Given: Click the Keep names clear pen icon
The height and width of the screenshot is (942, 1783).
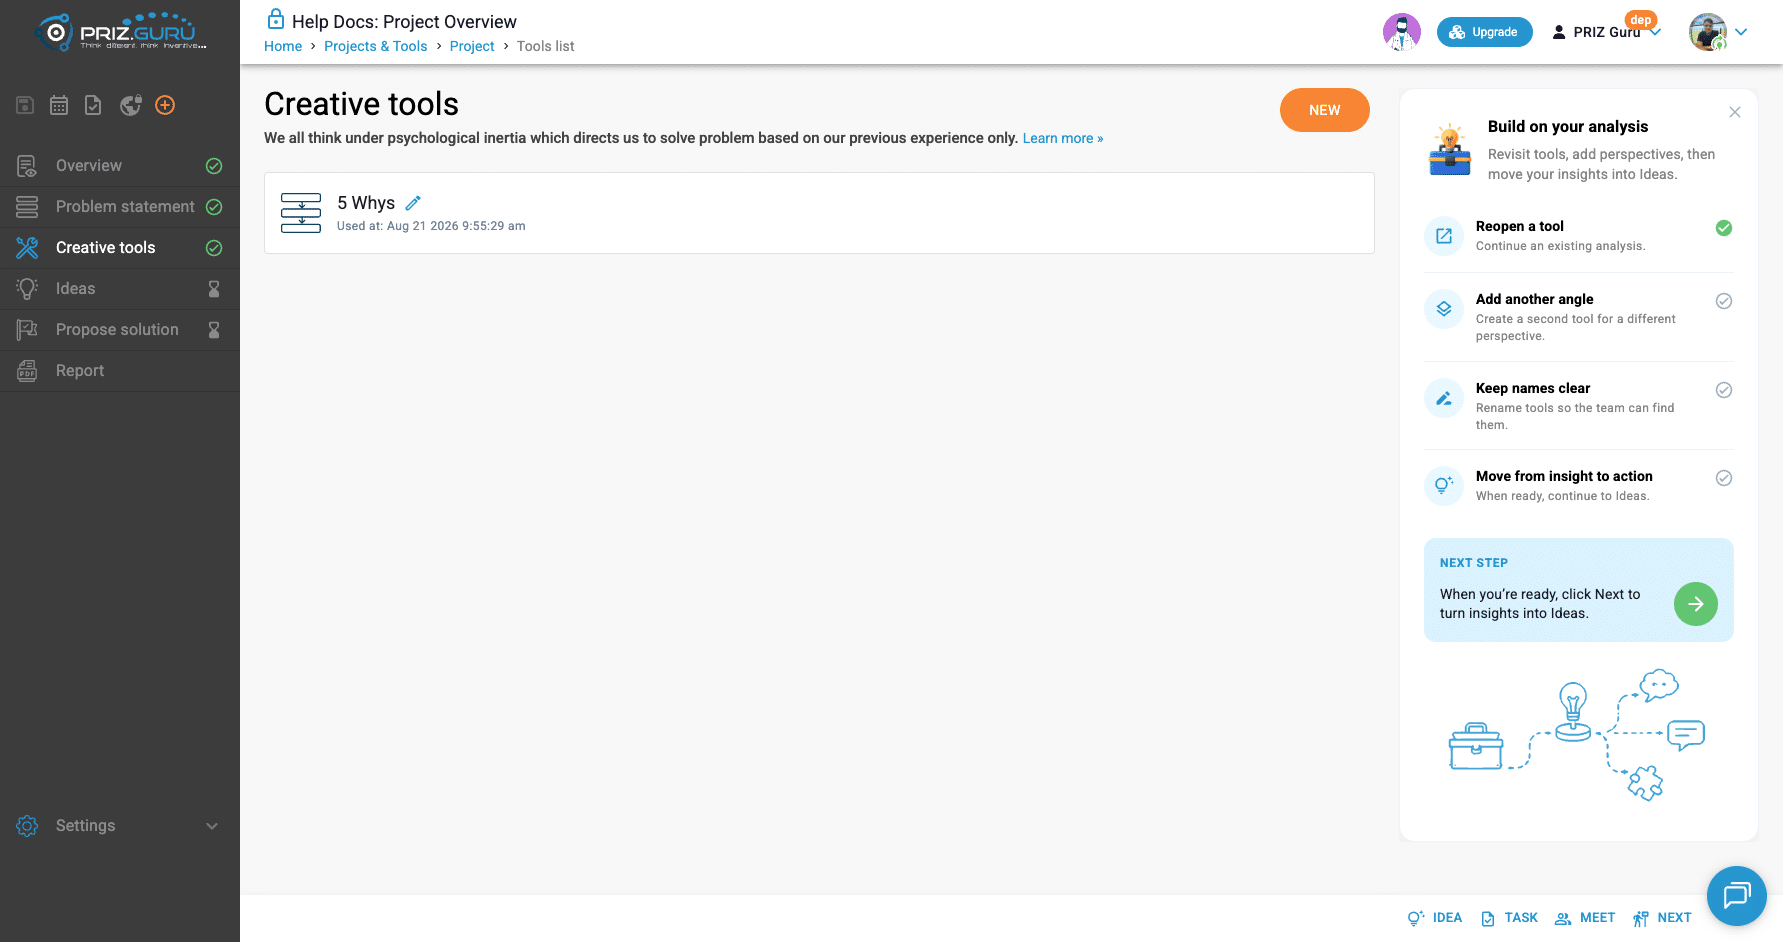Looking at the screenshot, I should (1444, 398).
